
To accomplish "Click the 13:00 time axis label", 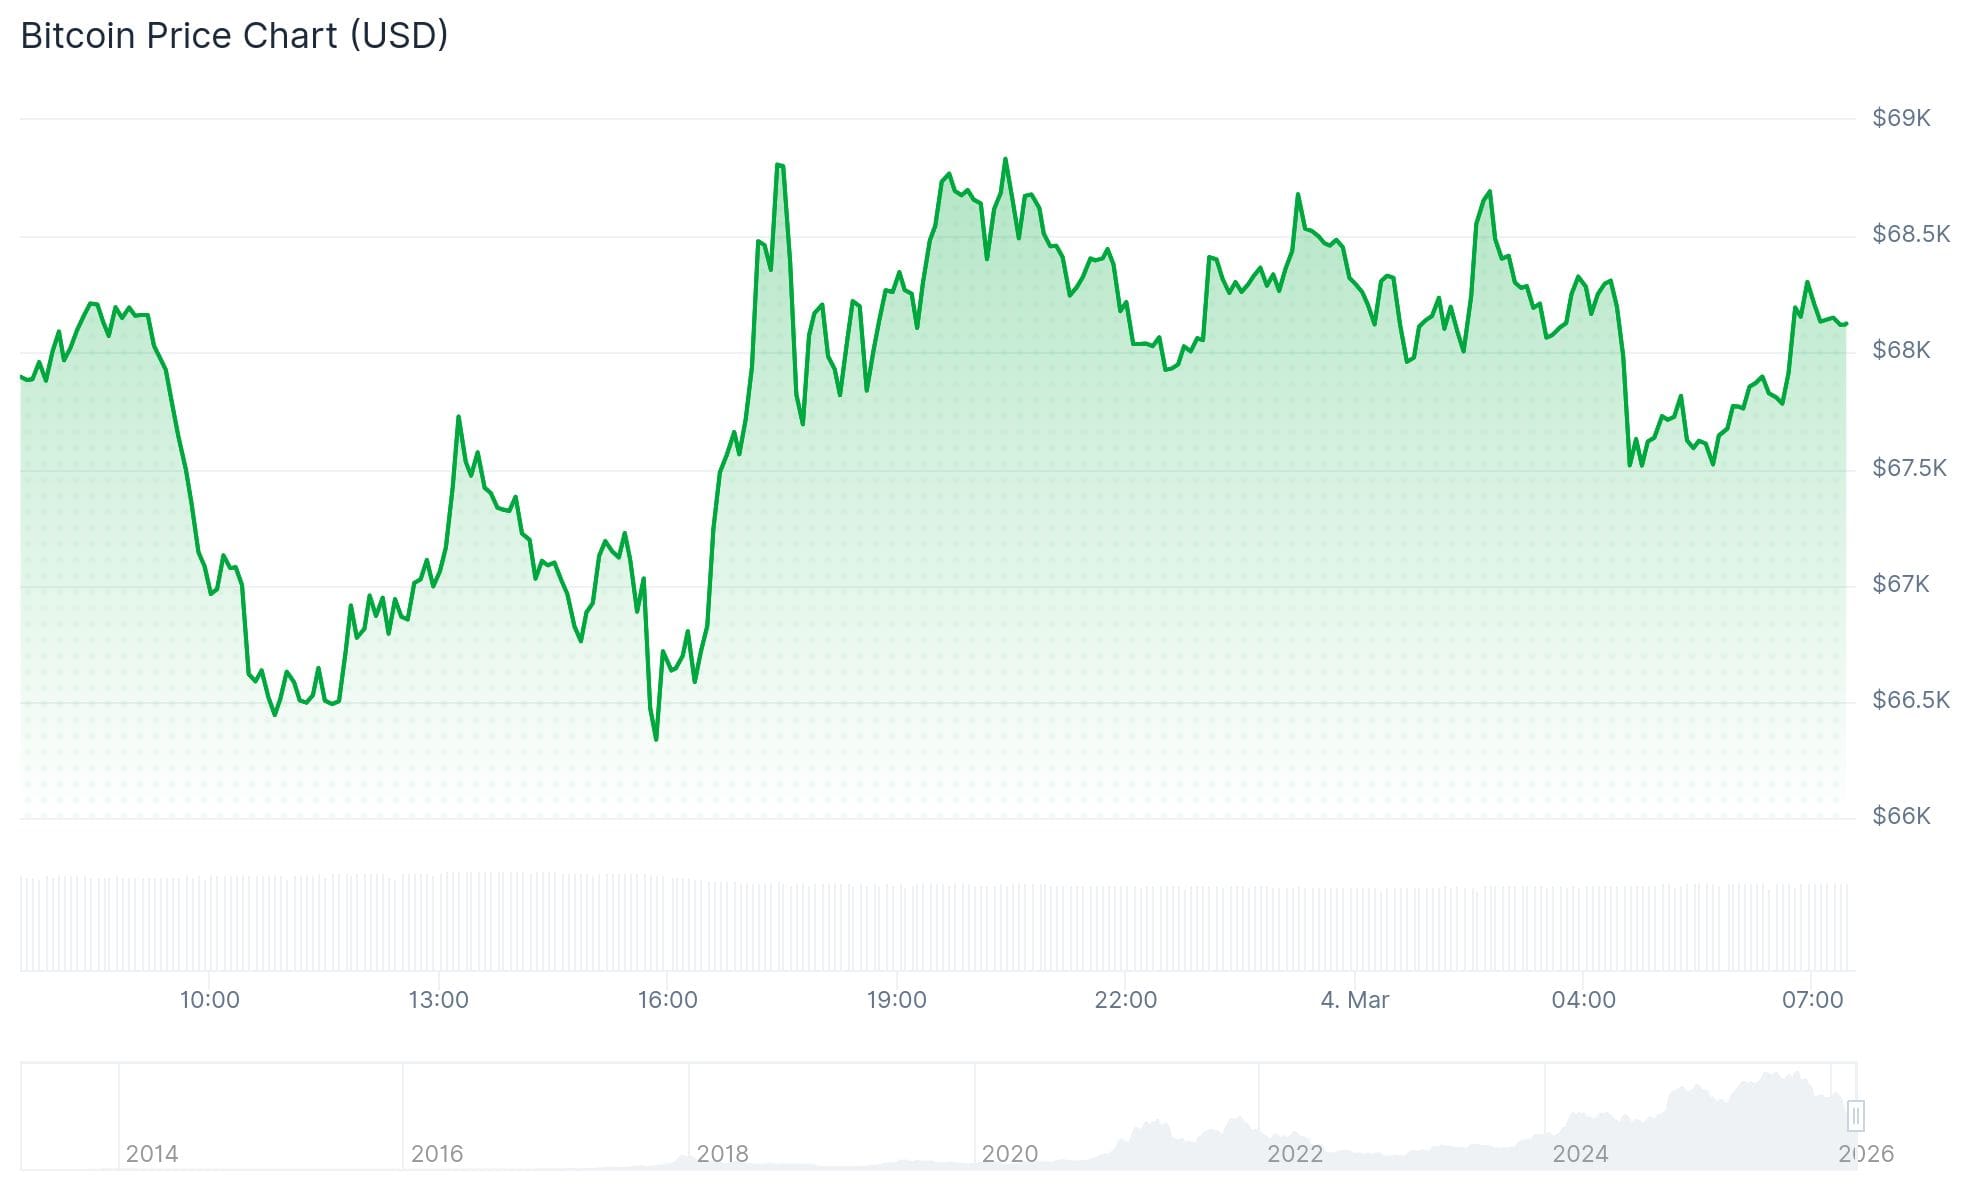I will (438, 1000).
